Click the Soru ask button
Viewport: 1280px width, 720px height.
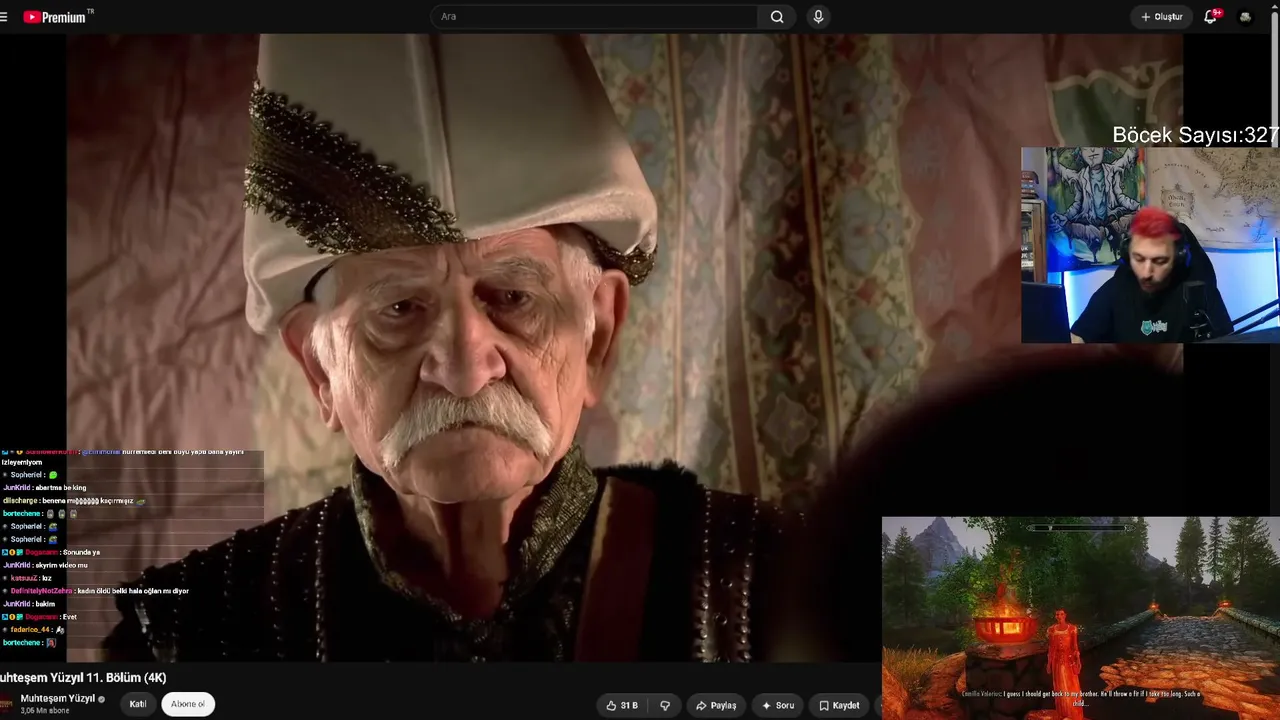click(778, 705)
